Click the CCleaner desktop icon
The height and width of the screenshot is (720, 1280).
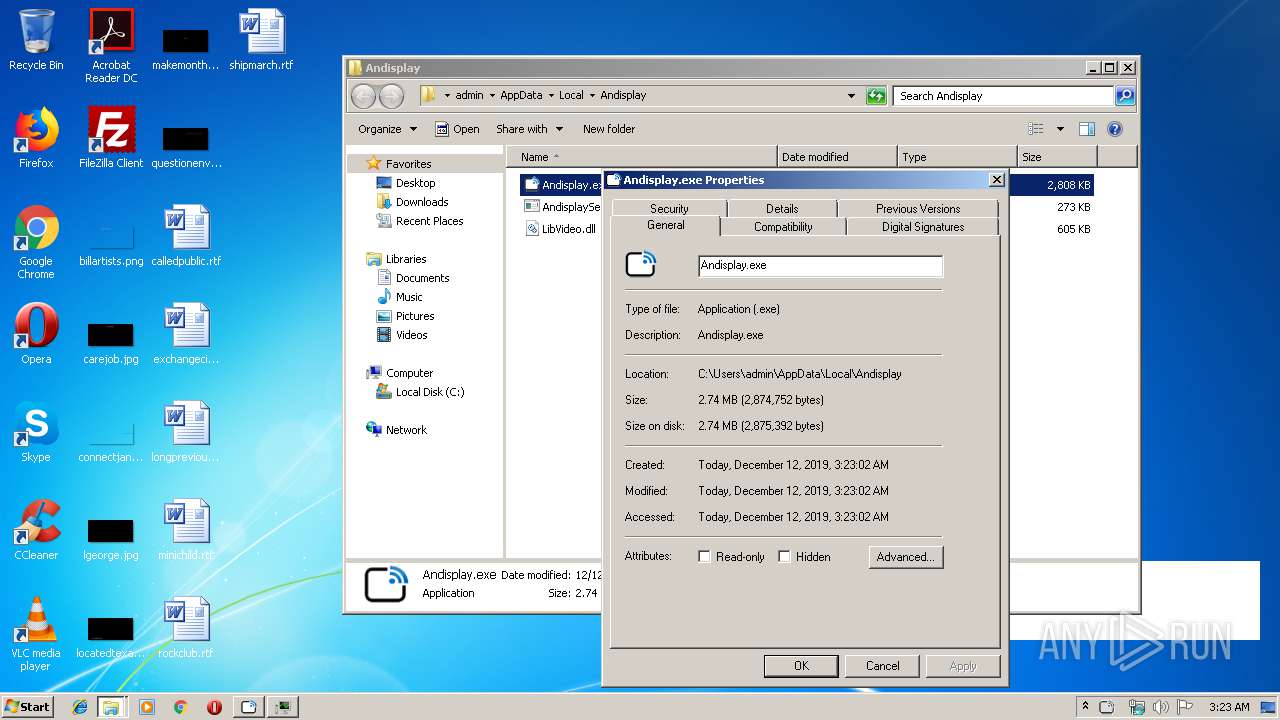[36, 530]
